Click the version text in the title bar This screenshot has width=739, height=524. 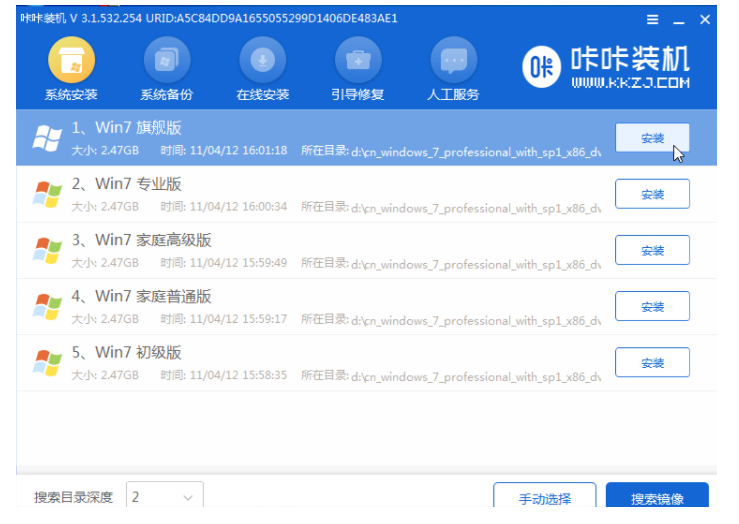pyautogui.click(x=106, y=18)
